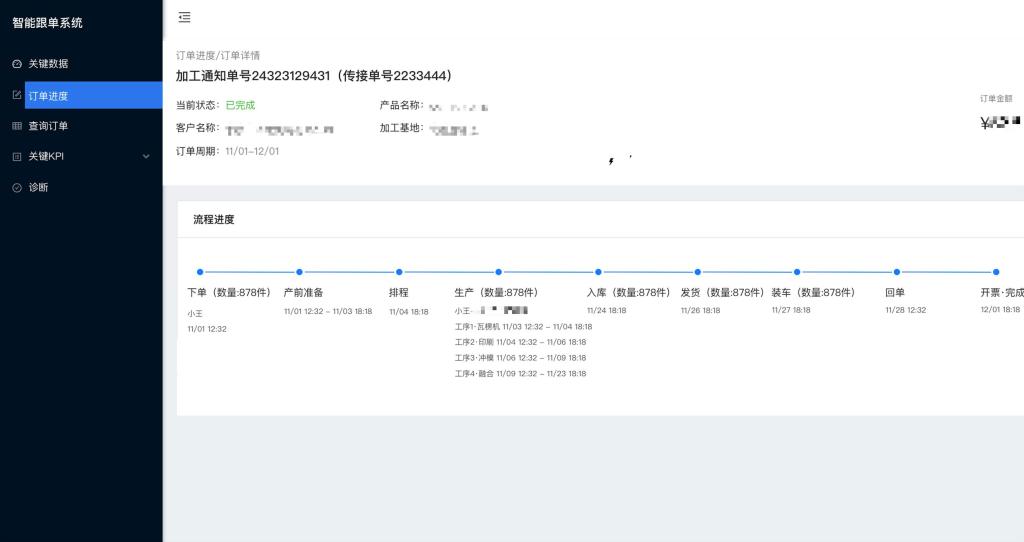This screenshot has width=1024, height=542.
Task: Click the 排程 step marker
Action: click(x=399, y=272)
